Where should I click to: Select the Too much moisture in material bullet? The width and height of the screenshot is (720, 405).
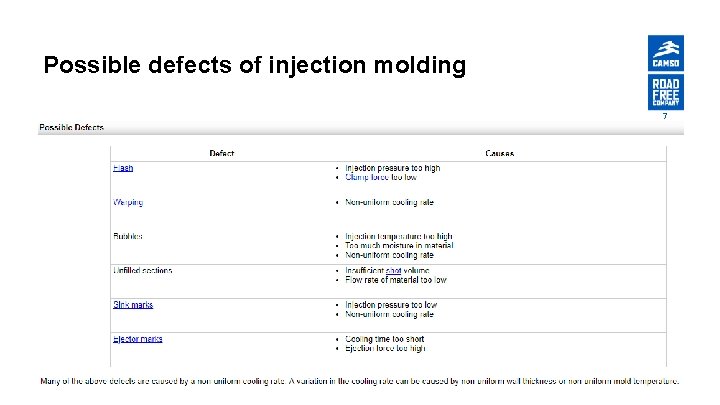399,246
